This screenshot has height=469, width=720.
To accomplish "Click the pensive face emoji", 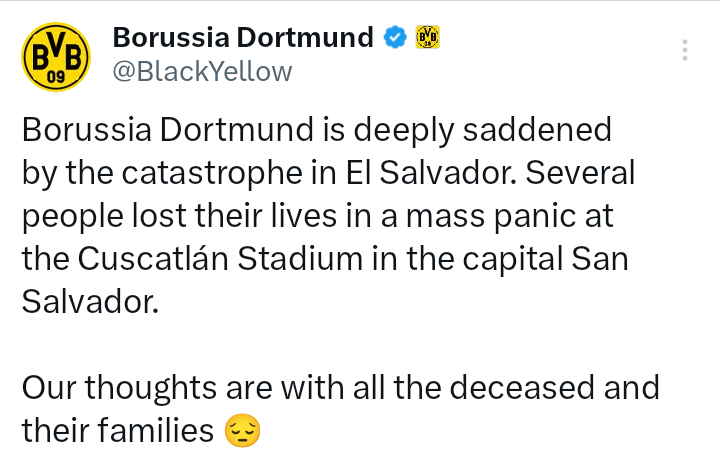I will [x=242, y=431].
